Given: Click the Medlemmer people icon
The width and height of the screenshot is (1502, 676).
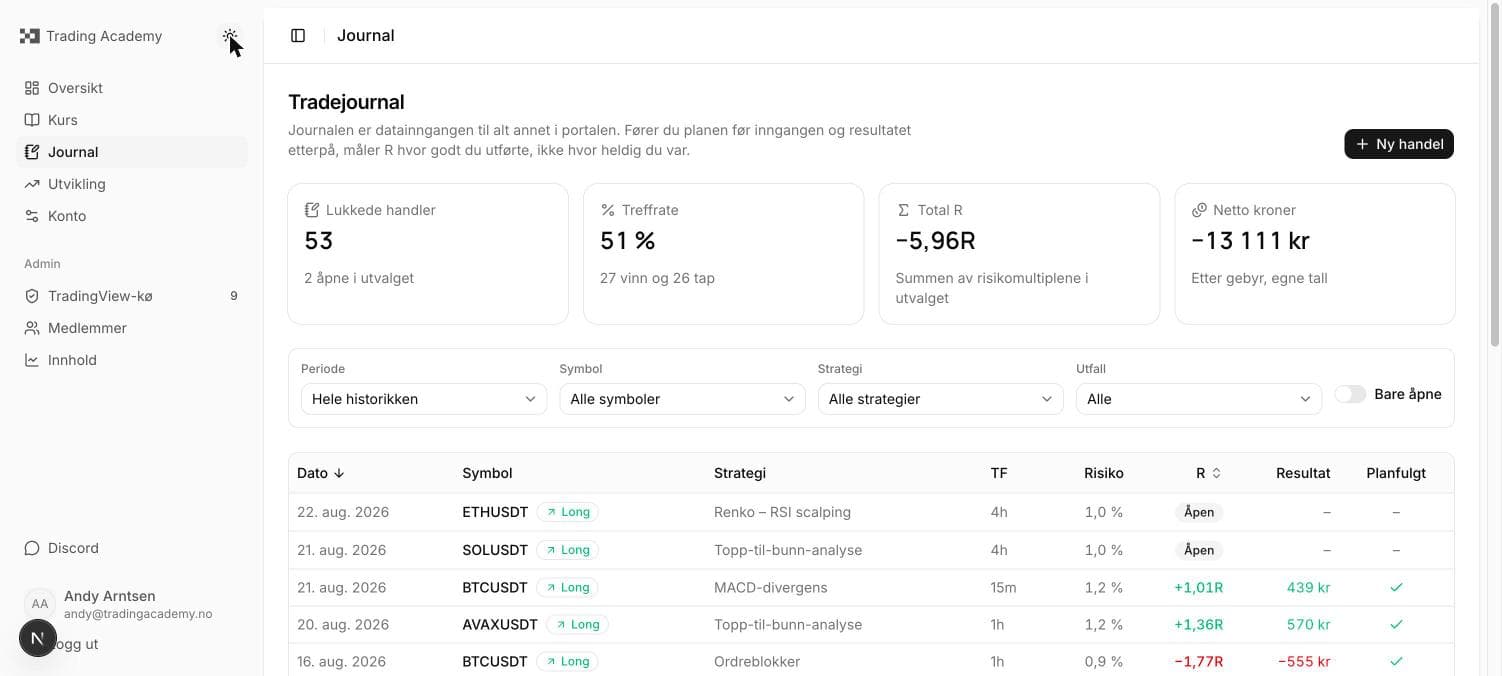Looking at the screenshot, I should click(32, 328).
